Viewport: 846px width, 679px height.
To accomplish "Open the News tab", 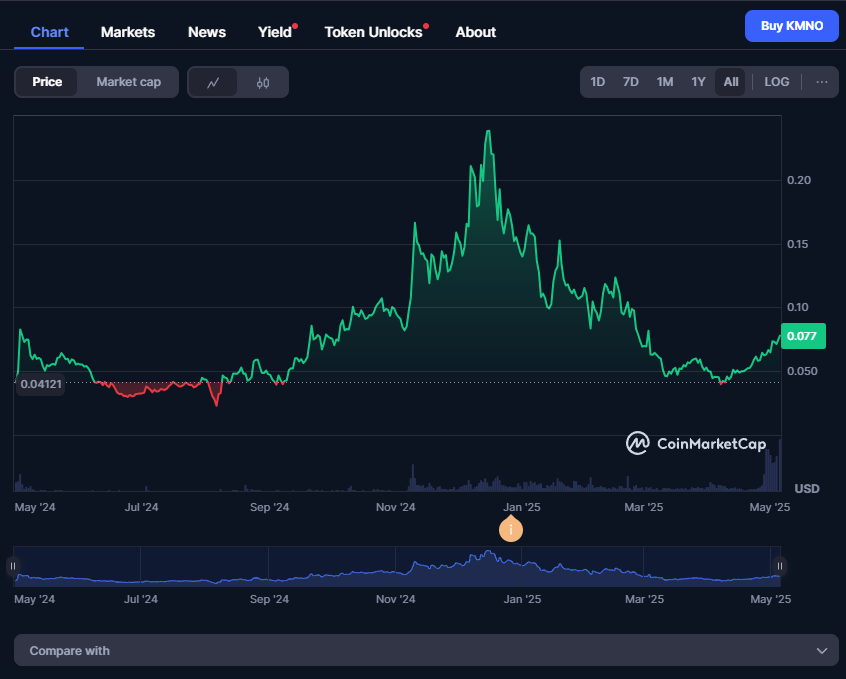I will click(x=207, y=32).
